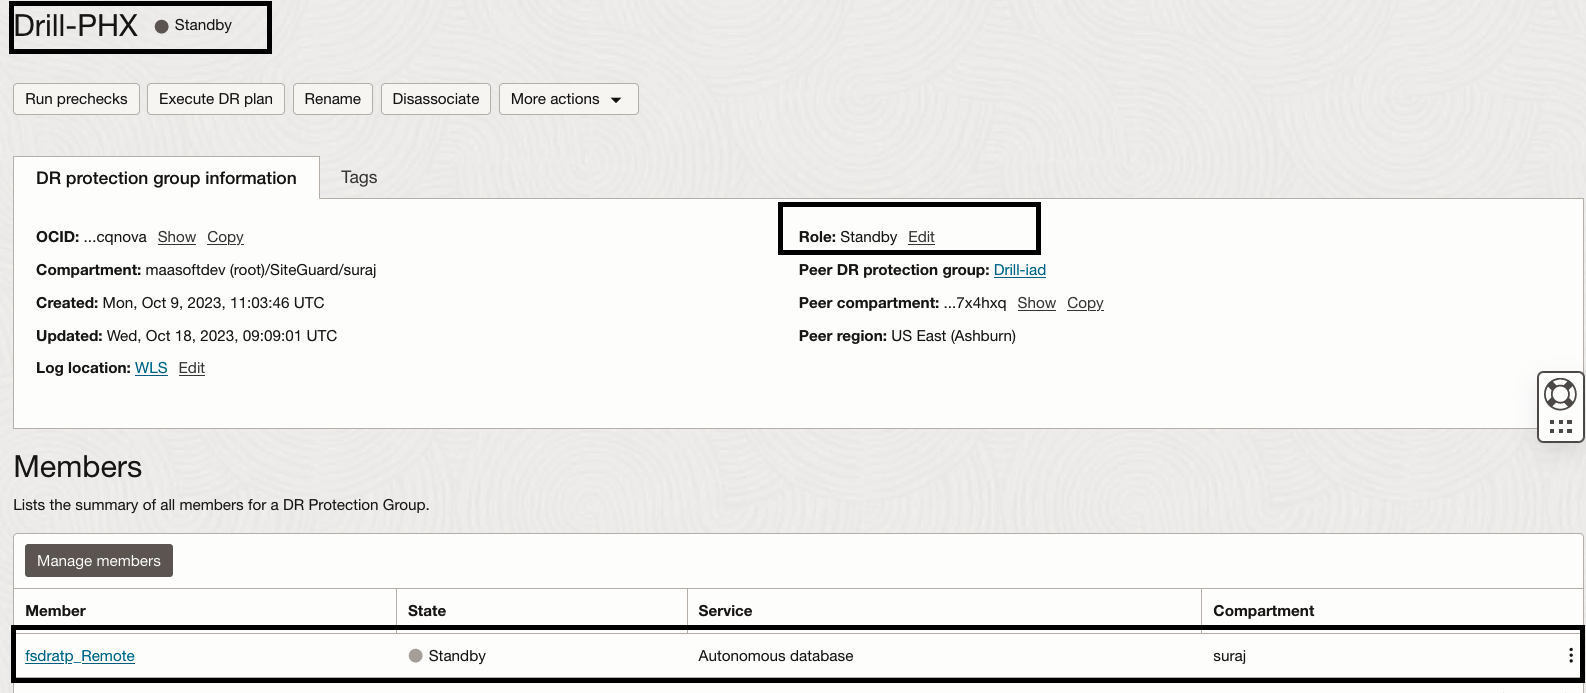The image size is (1586, 693).
Task: Click the Rename button
Action: [x=333, y=99]
